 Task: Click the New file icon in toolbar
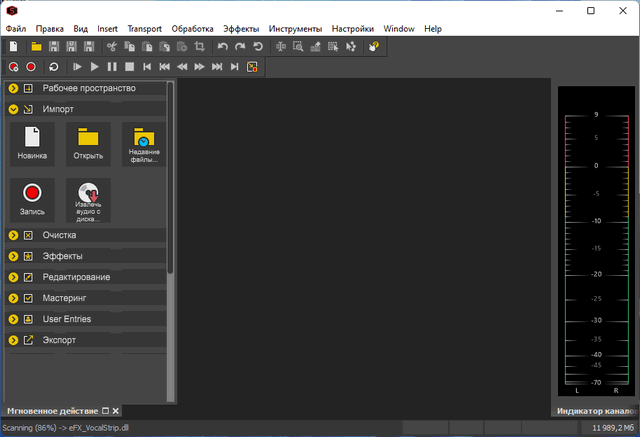pyautogui.click(x=13, y=47)
